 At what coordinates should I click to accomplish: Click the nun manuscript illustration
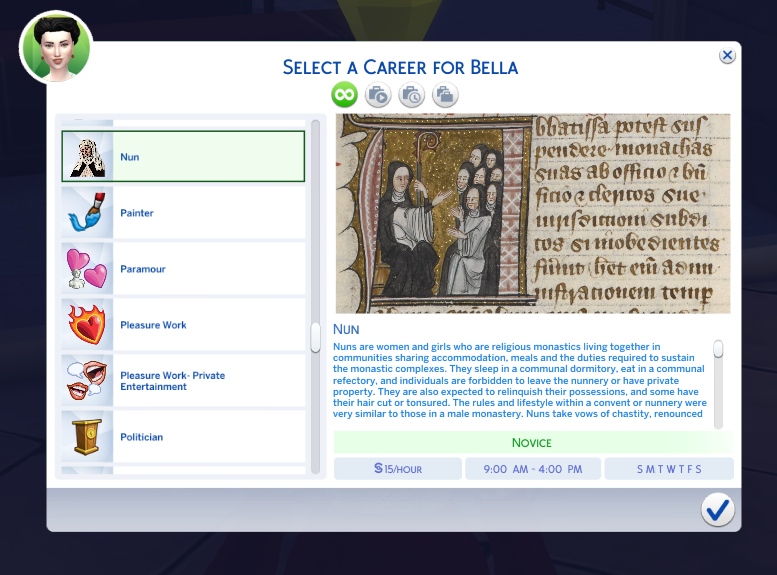pyautogui.click(x=533, y=214)
